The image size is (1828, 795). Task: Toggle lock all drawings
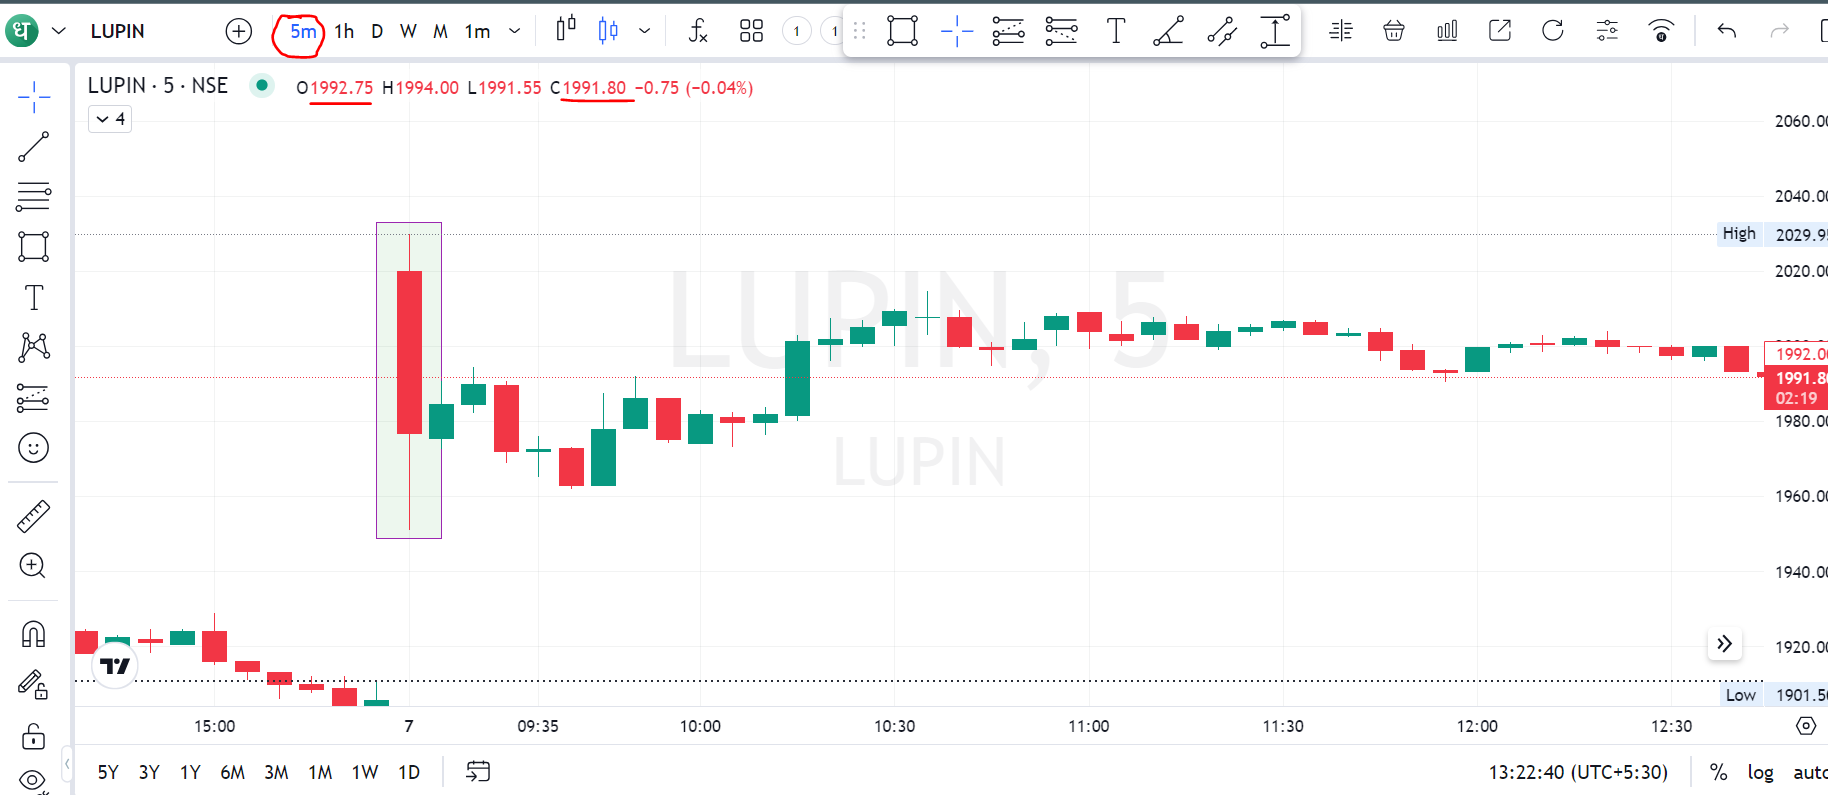pyautogui.click(x=34, y=736)
